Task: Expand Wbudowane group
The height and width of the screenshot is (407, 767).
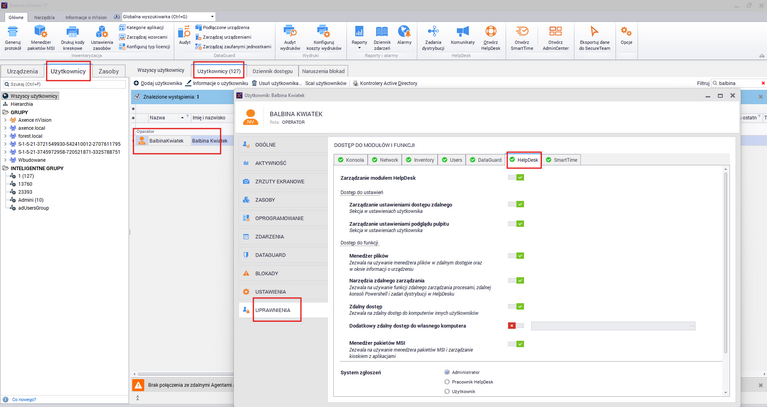Action: click(x=5, y=160)
